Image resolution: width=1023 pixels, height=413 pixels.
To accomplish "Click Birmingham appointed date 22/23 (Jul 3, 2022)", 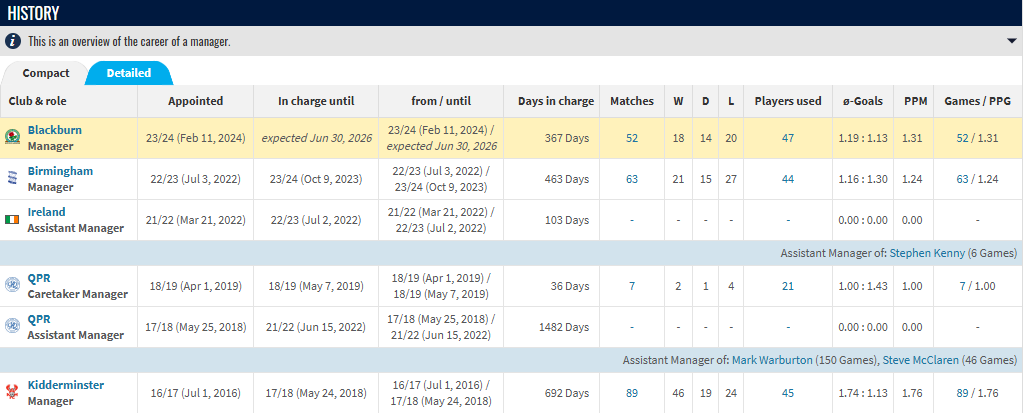I will click(195, 179).
